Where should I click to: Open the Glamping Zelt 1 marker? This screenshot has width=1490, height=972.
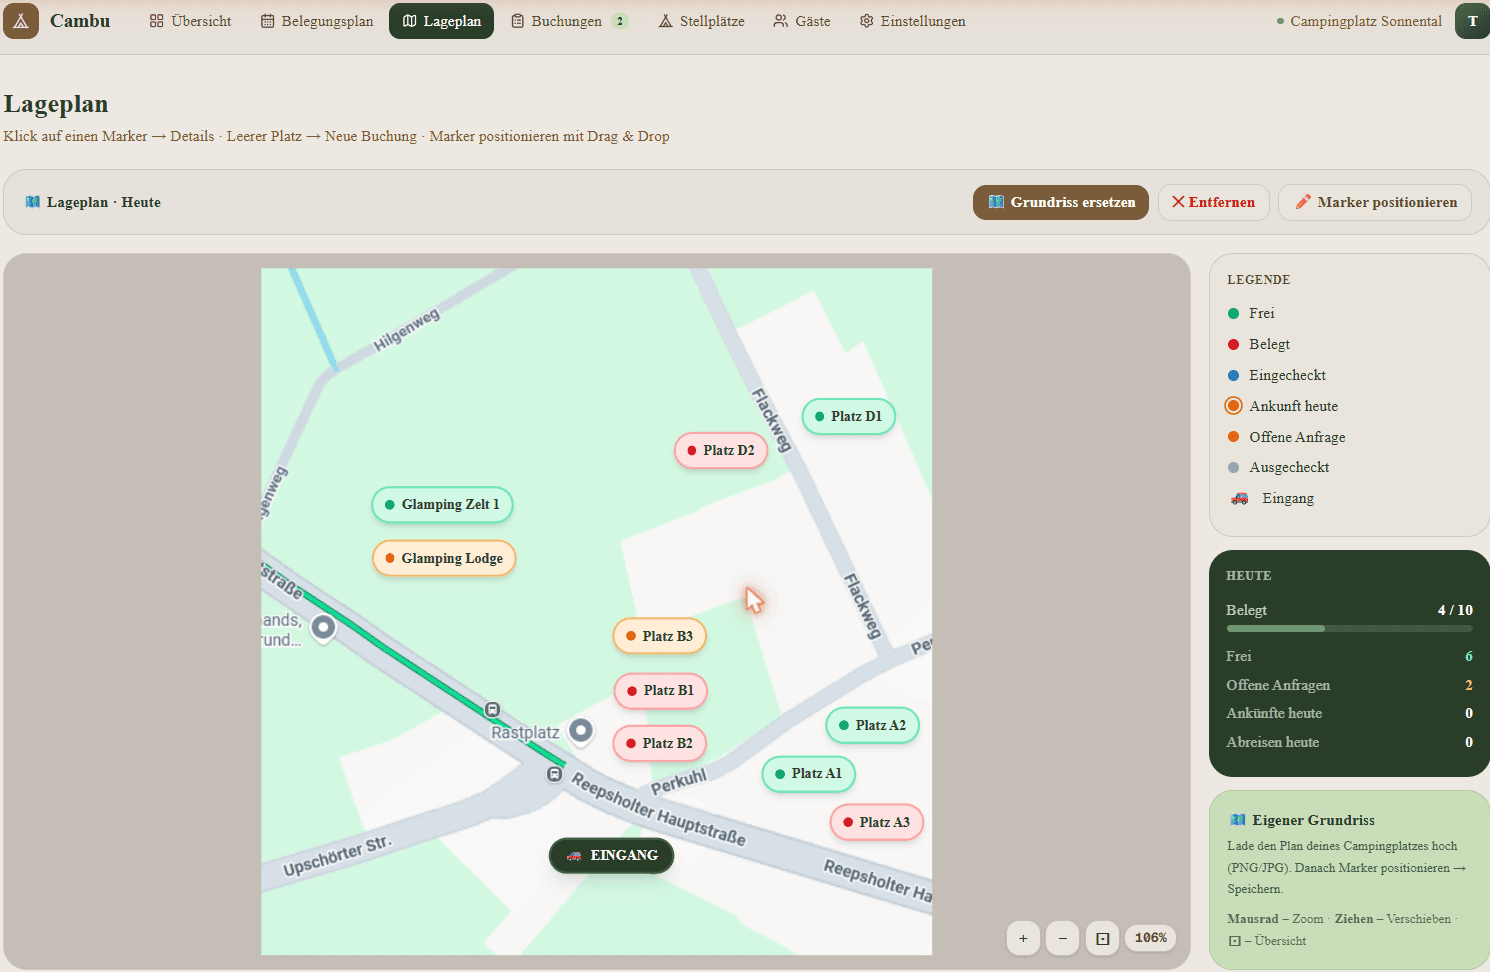[442, 504]
